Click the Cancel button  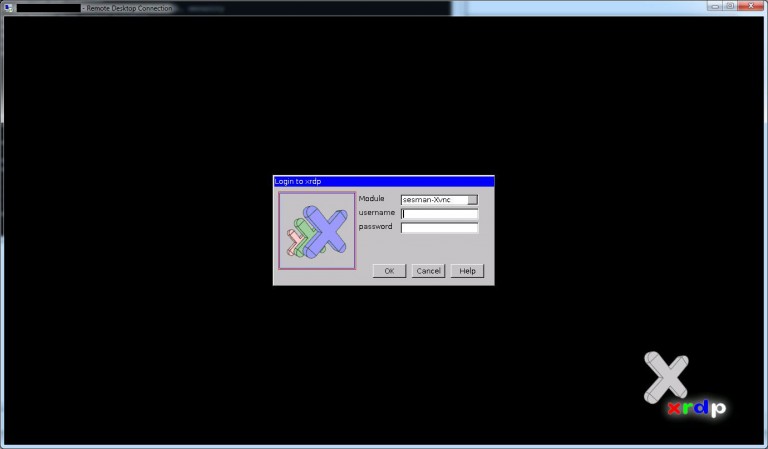pos(428,271)
